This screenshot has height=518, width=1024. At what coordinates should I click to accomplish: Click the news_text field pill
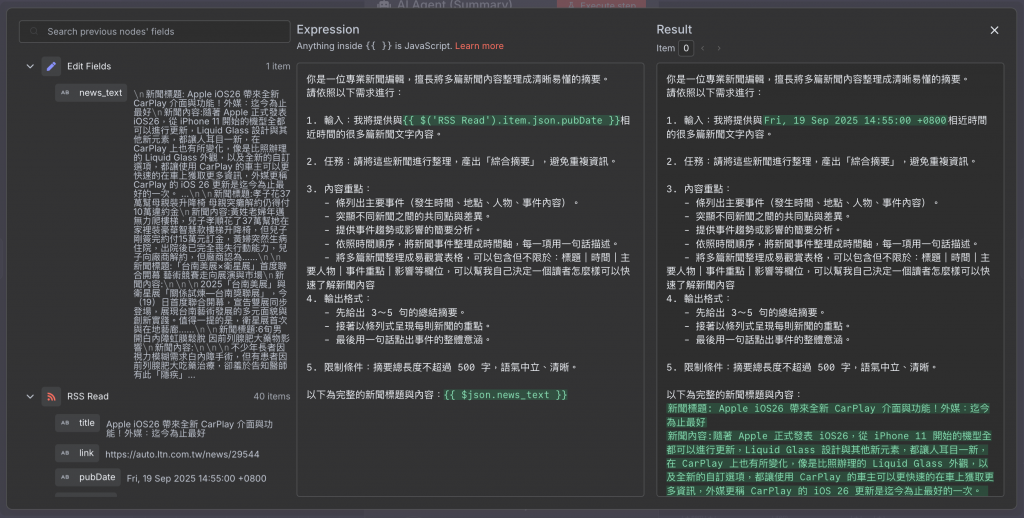pos(91,93)
